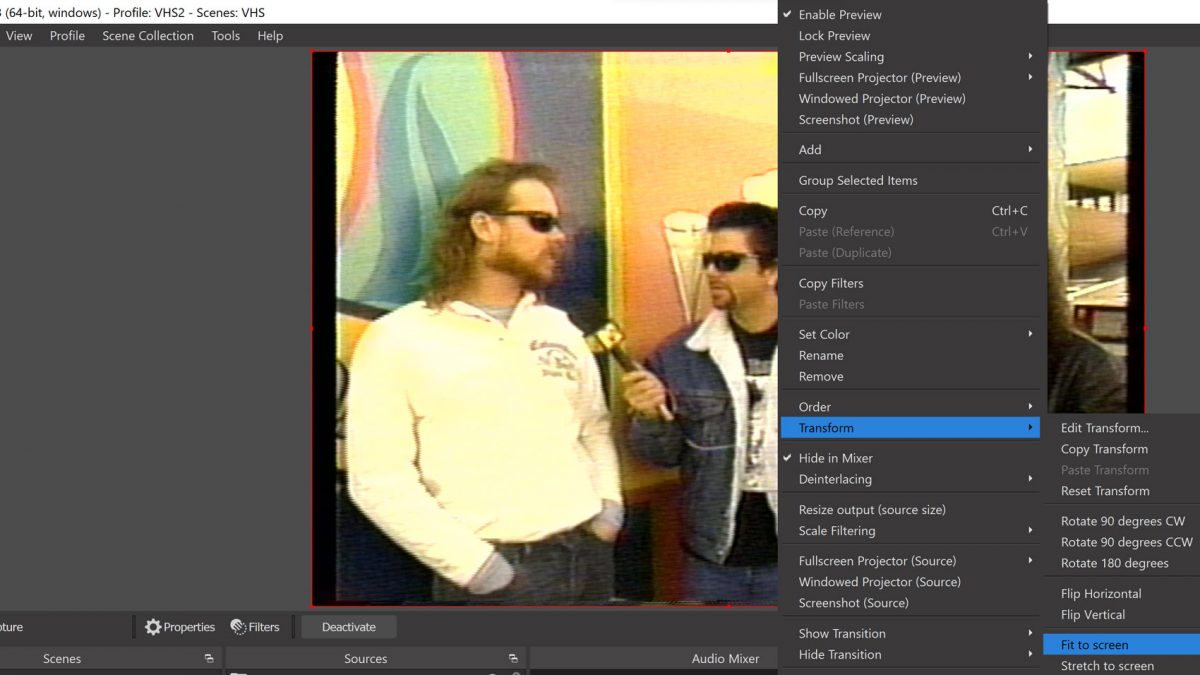Image resolution: width=1200 pixels, height=675 pixels.
Task: Pop out the Scenes dock panel
Action: click(x=209, y=659)
